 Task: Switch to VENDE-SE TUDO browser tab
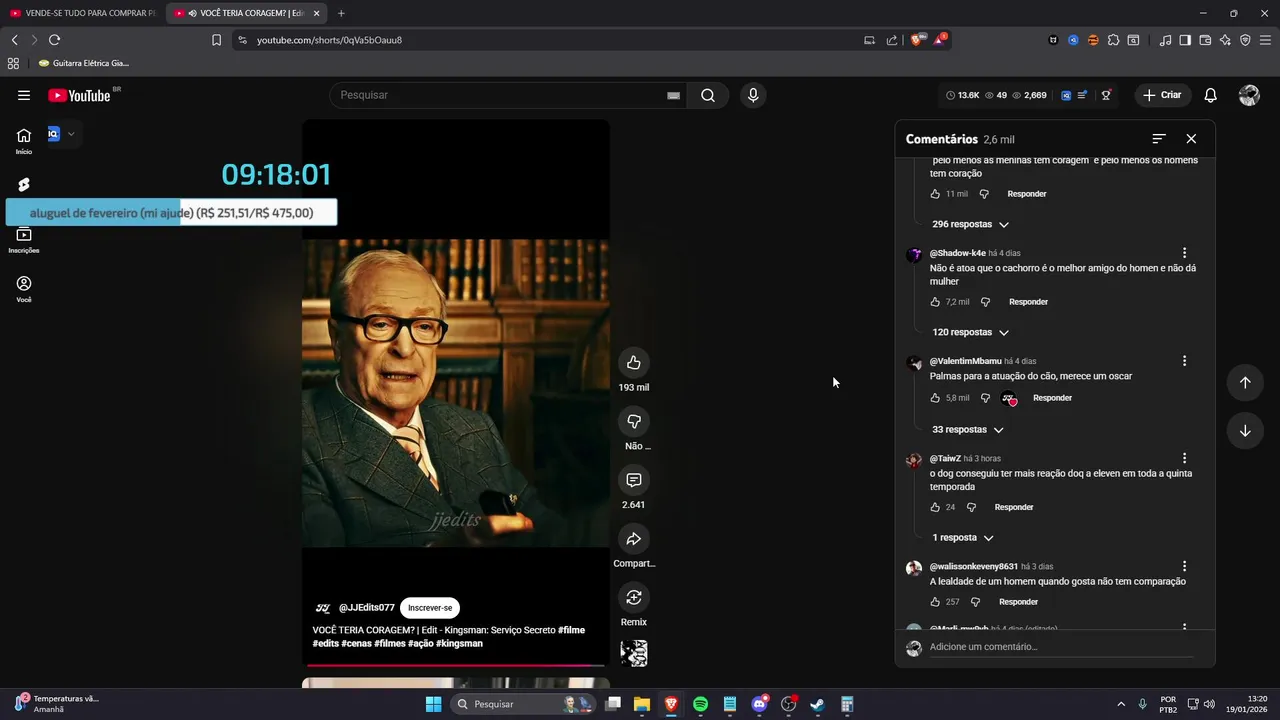click(x=82, y=13)
